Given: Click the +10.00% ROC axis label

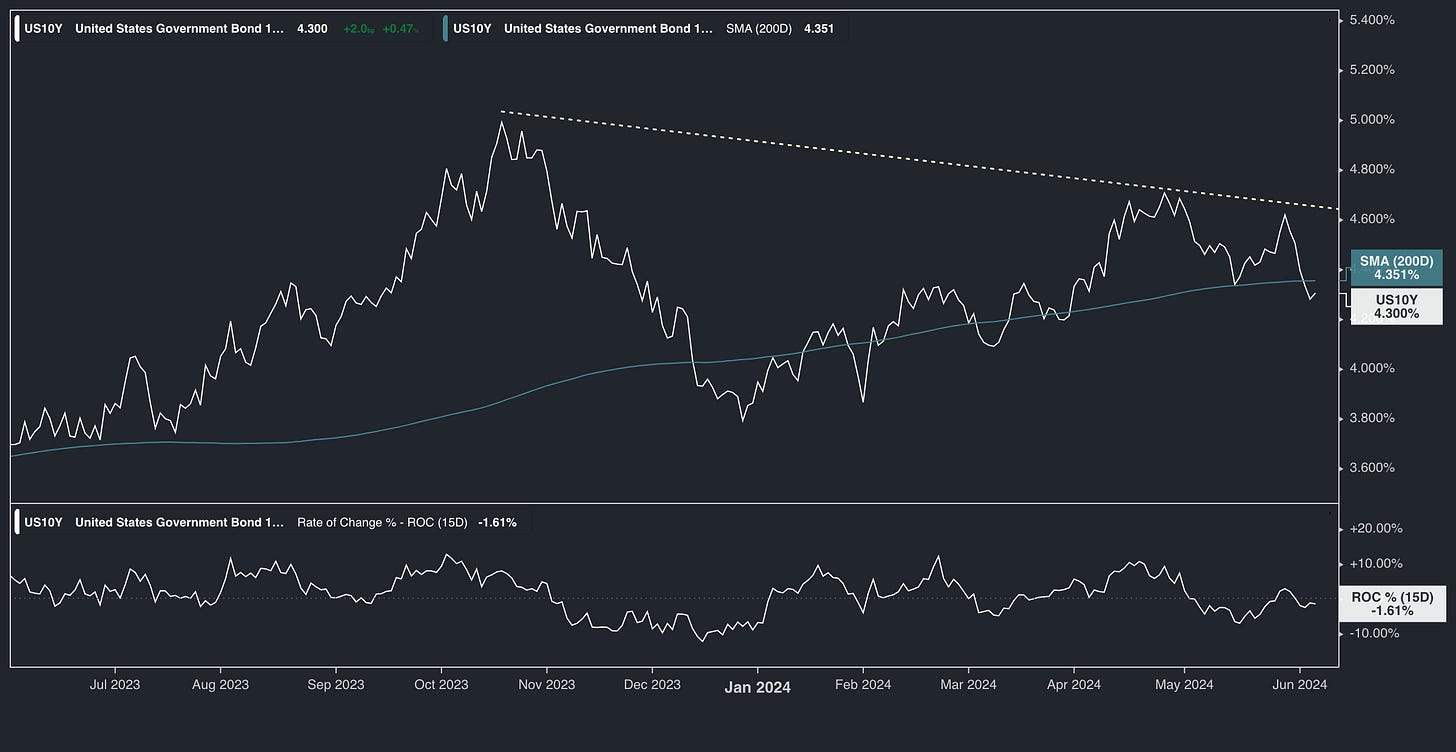Looking at the screenshot, I should pos(1376,563).
